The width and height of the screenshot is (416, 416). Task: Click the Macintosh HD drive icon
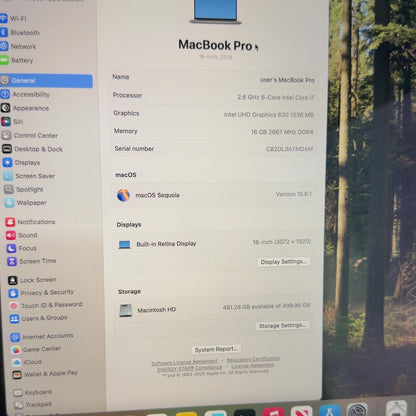(x=126, y=311)
